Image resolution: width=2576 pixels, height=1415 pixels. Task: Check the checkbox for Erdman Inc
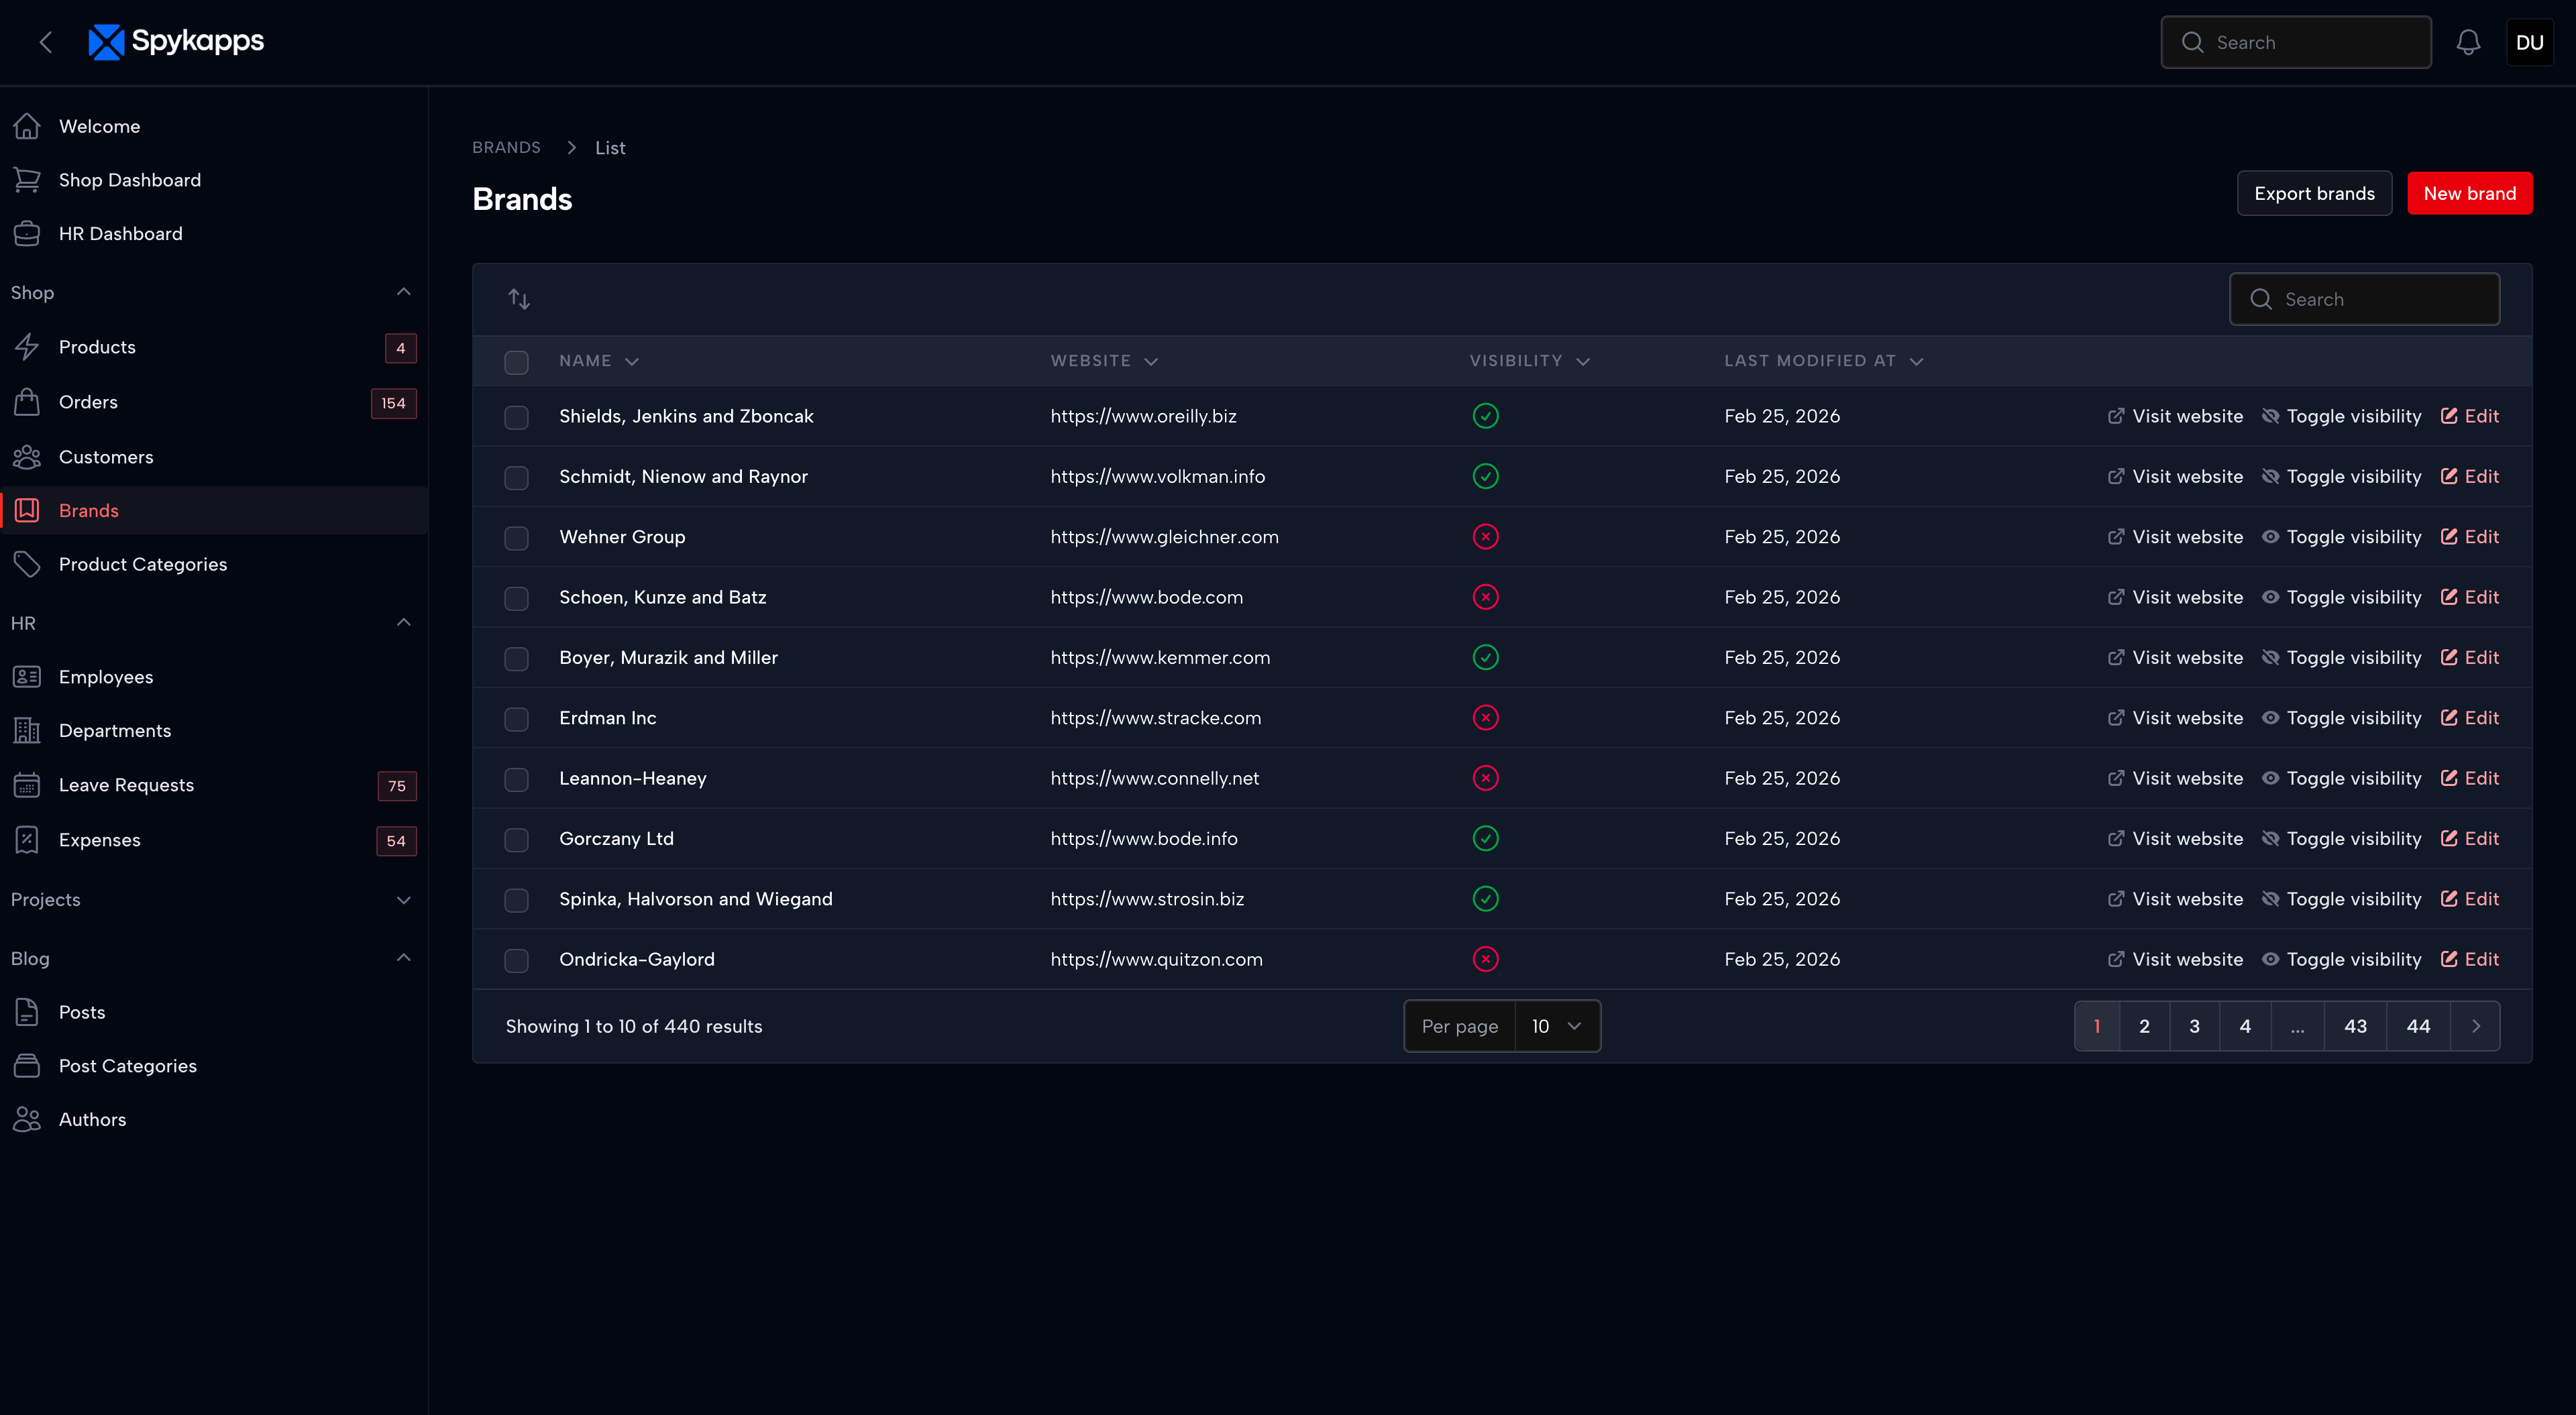[517, 719]
